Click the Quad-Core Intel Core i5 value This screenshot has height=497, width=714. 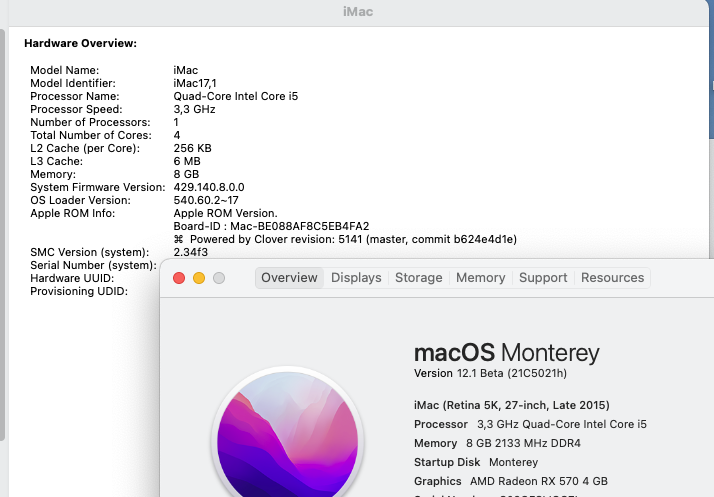235,97
